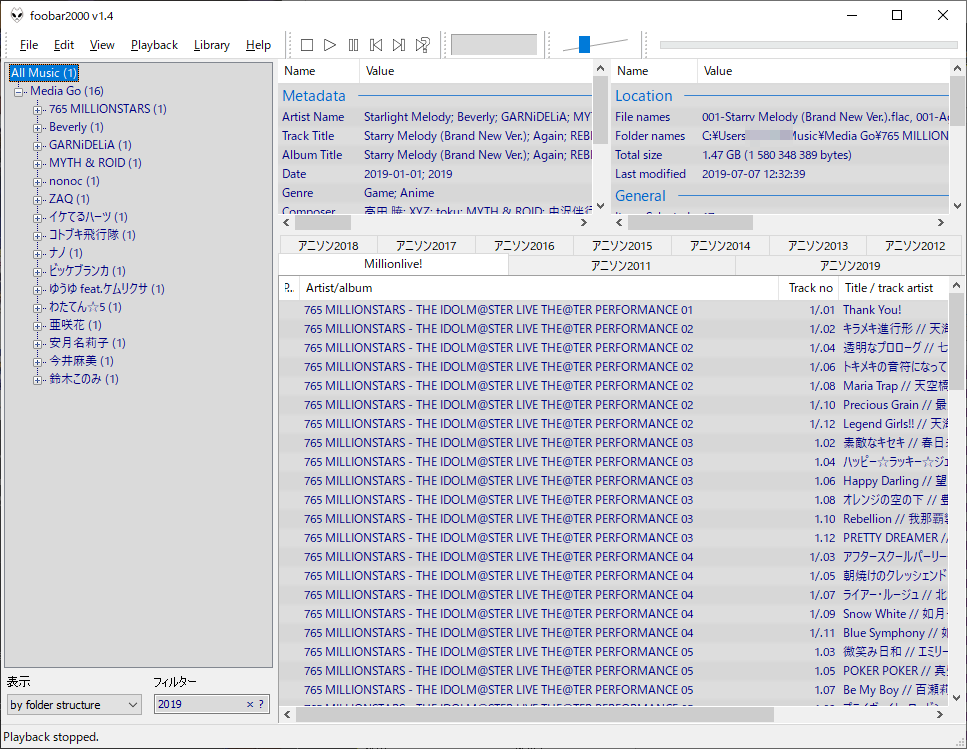The height and width of the screenshot is (749, 967).
Task: Select All Music in the library tree
Action: [44, 73]
